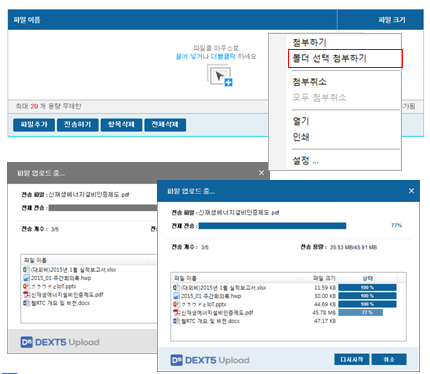This screenshot has width=430, height=374.
Task: Click the 파일 이름 header of the upload list
Action: tap(172, 20)
